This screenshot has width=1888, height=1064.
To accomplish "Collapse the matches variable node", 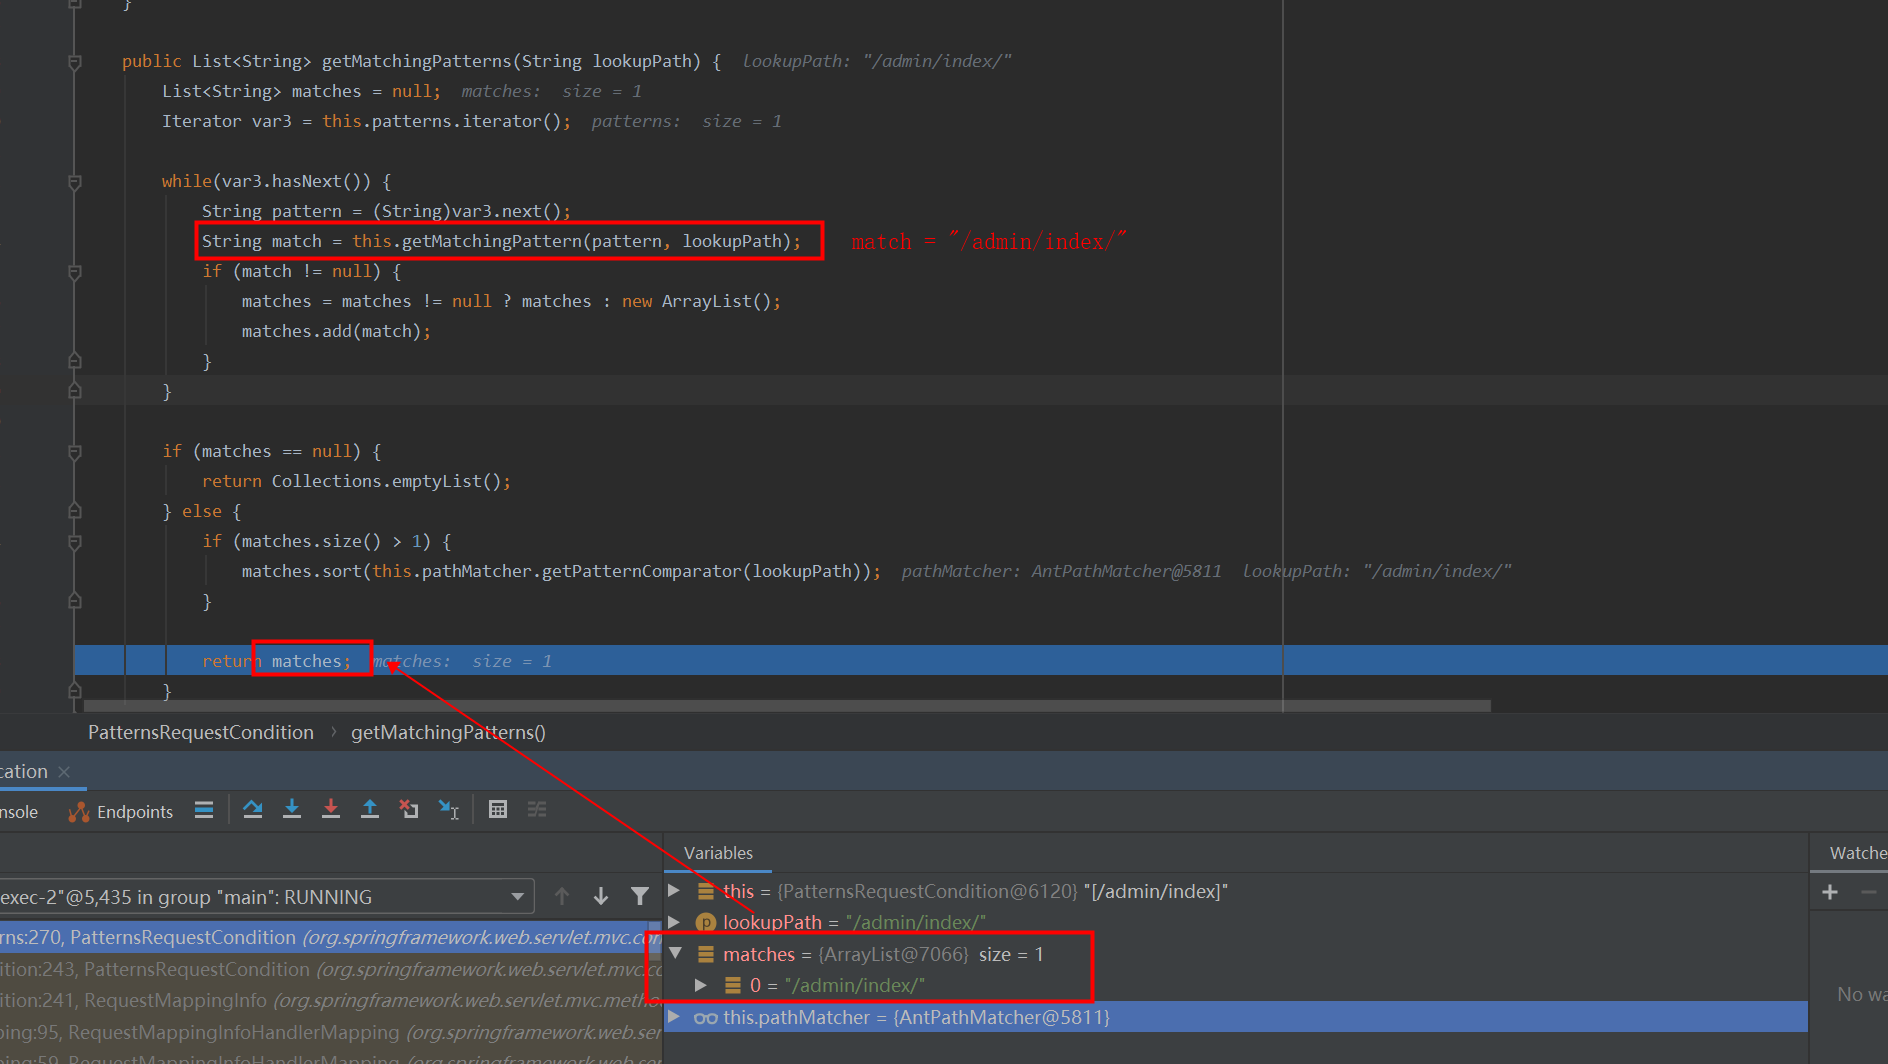I will coord(675,954).
